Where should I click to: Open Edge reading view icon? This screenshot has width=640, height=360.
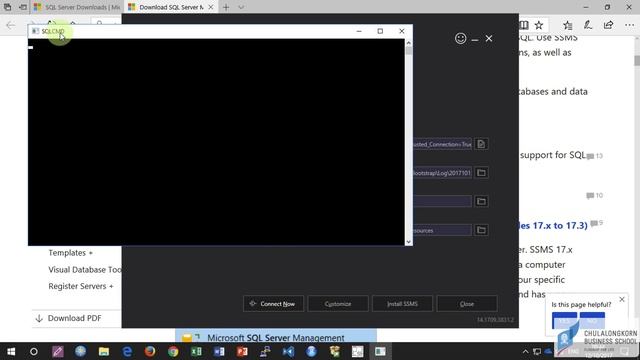[524, 25]
